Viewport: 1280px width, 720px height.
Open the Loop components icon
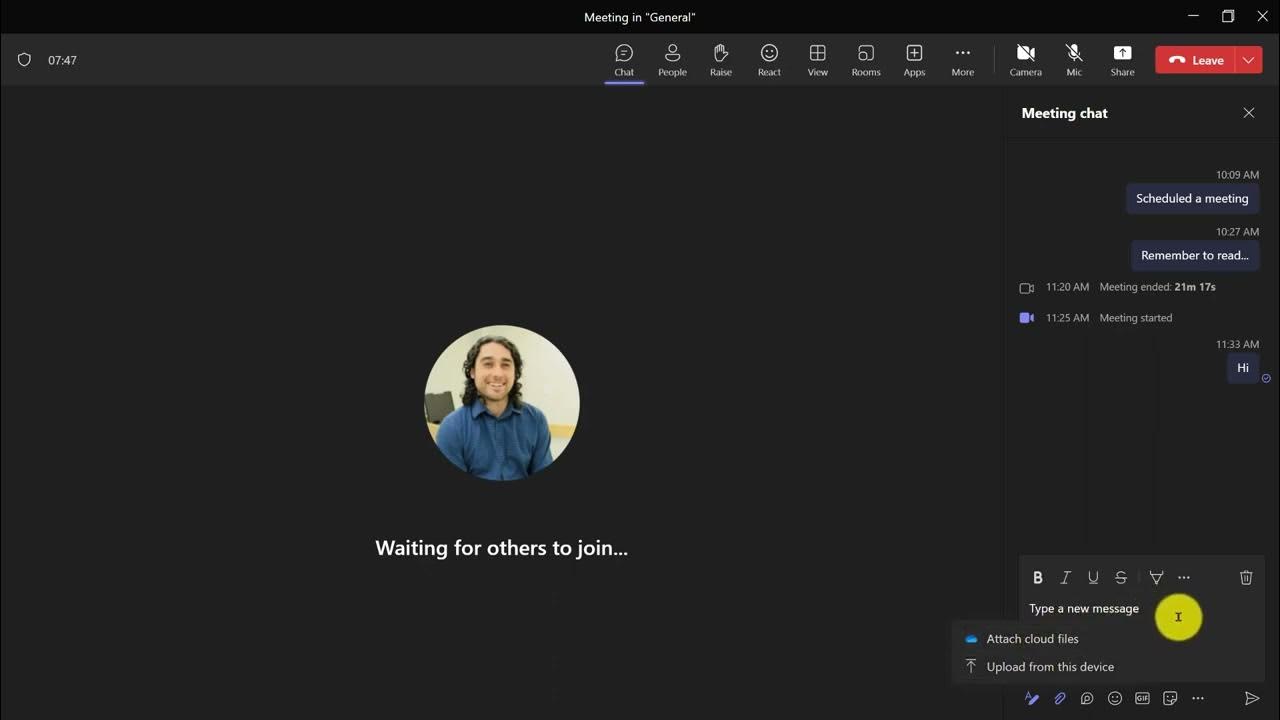click(x=1087, y=698)
